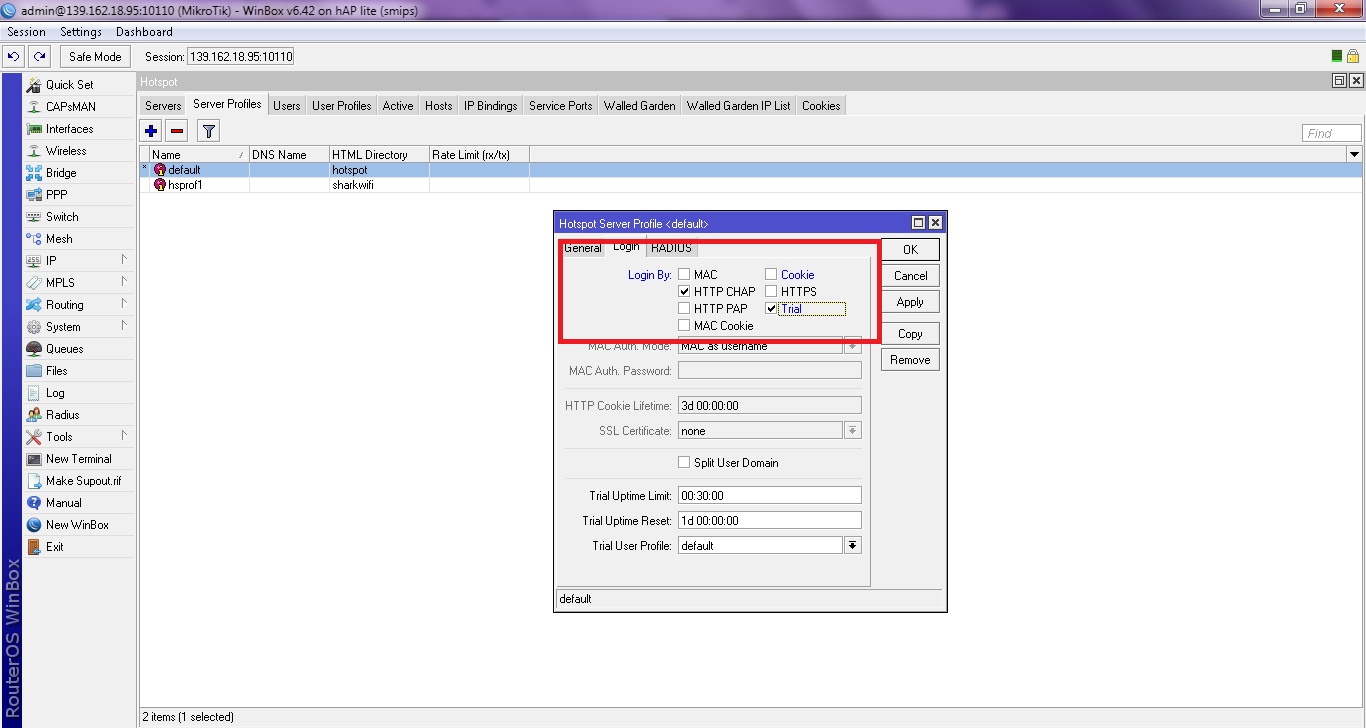Open Quick Set from the sidebar
The height and width of the screenshot is (728, 1366).
click(69, 85)
